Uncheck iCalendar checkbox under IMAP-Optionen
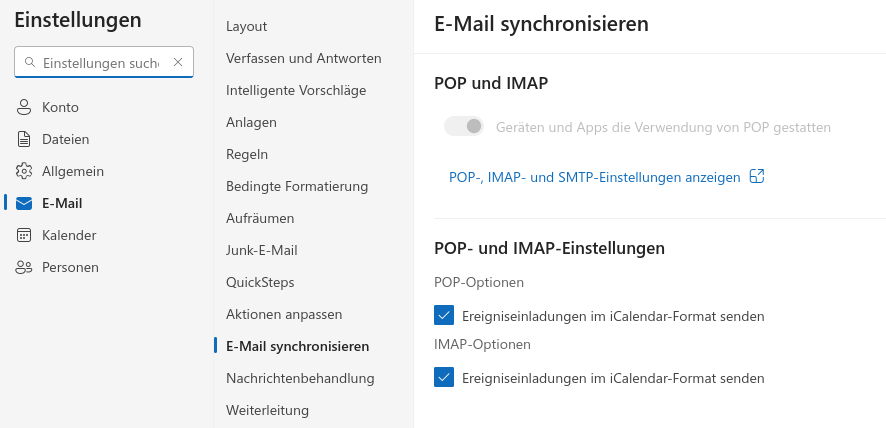 pos(444,377)
